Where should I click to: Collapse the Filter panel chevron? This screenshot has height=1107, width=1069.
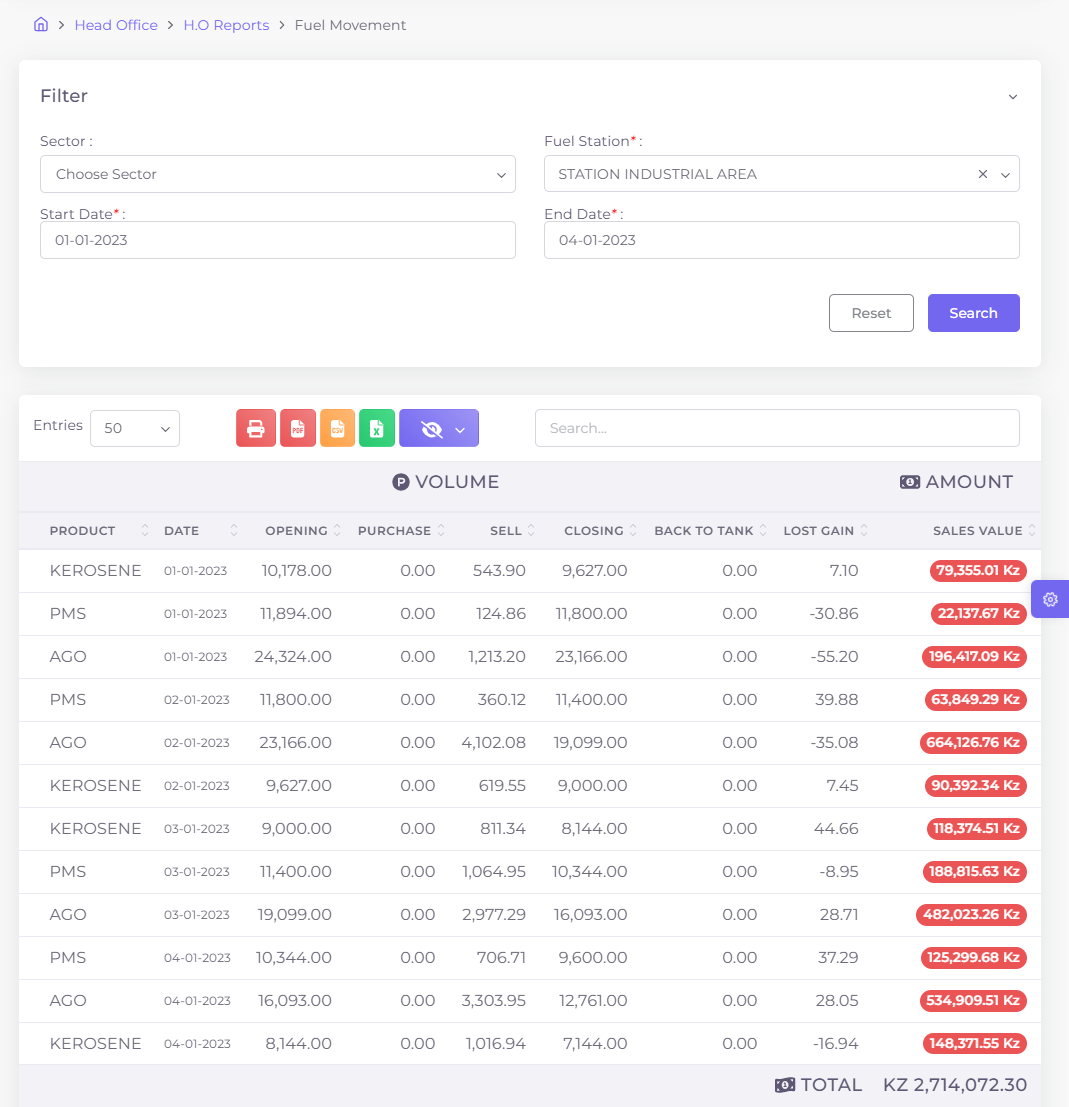click(x=1013, y=97)
